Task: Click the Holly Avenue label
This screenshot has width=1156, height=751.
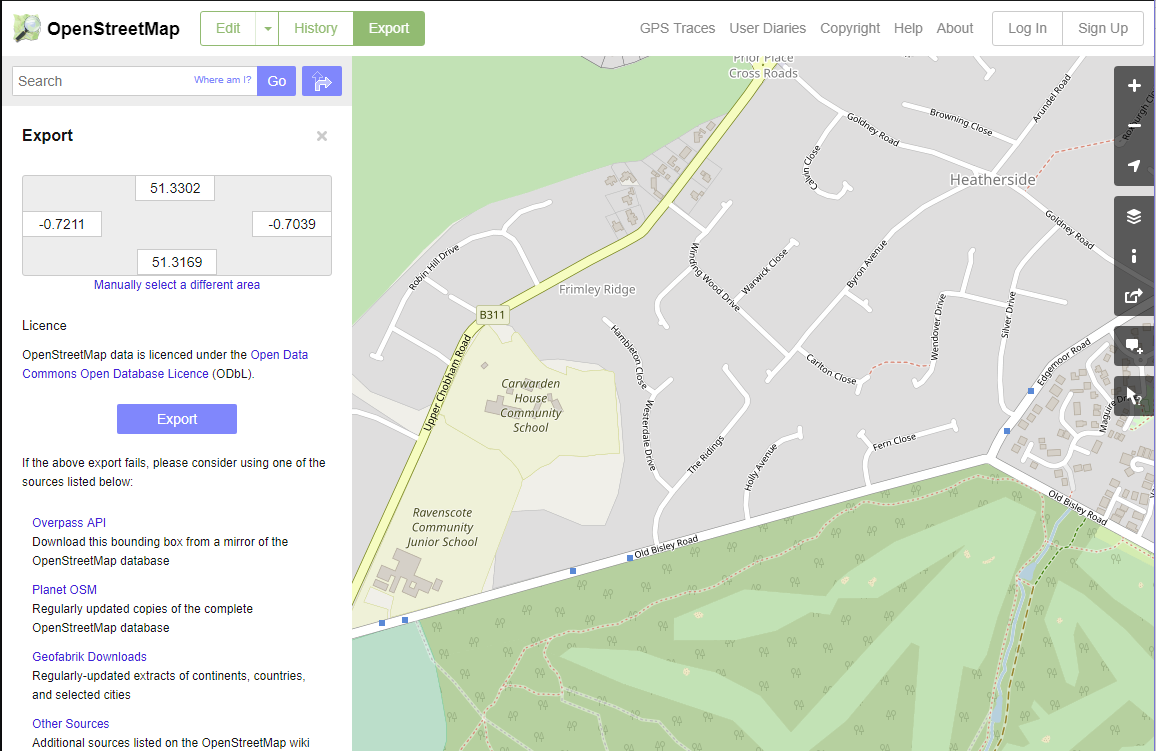Action: [761, 467]
